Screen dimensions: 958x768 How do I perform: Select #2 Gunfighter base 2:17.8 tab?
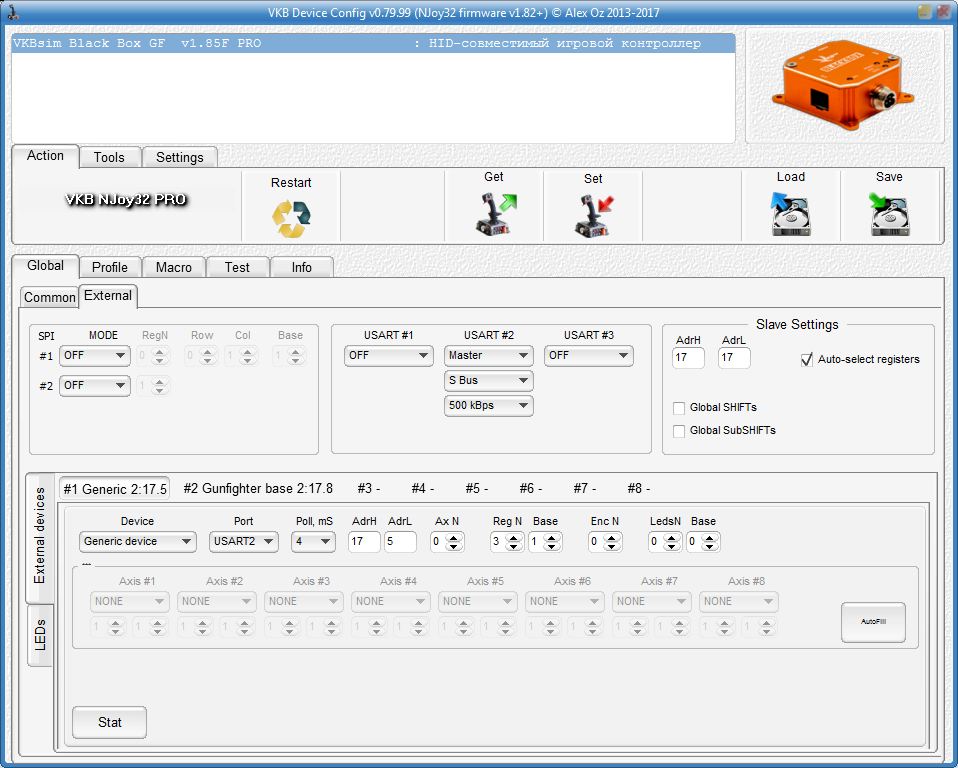coord(258,488)
